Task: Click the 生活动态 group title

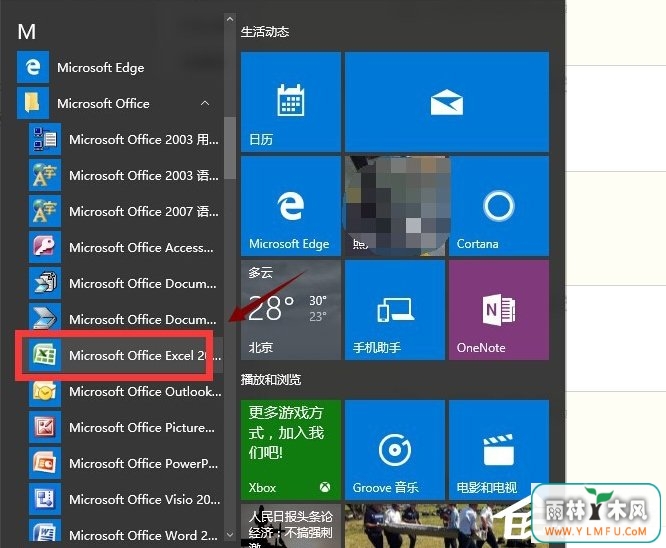Action: pos(265,32)
